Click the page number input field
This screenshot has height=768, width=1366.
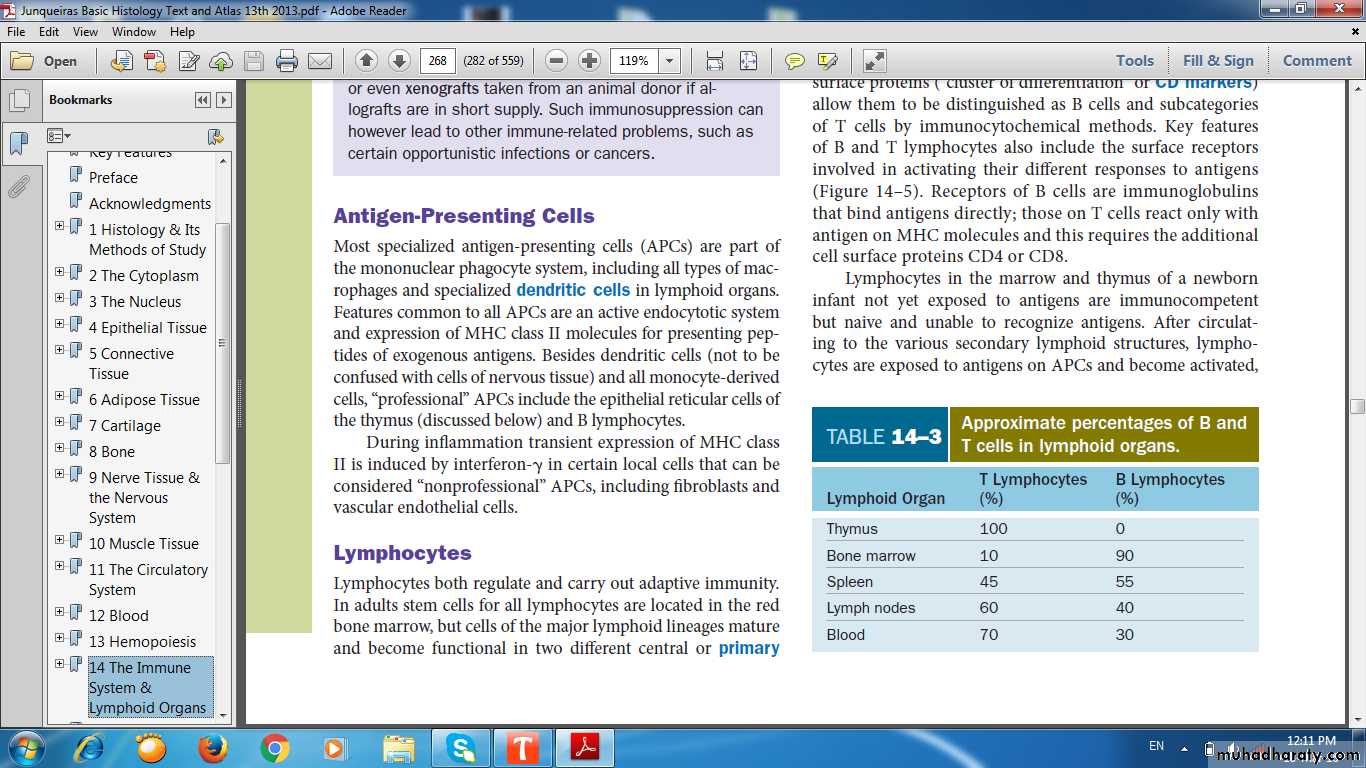pyautogui.click(x=437, y=61)
